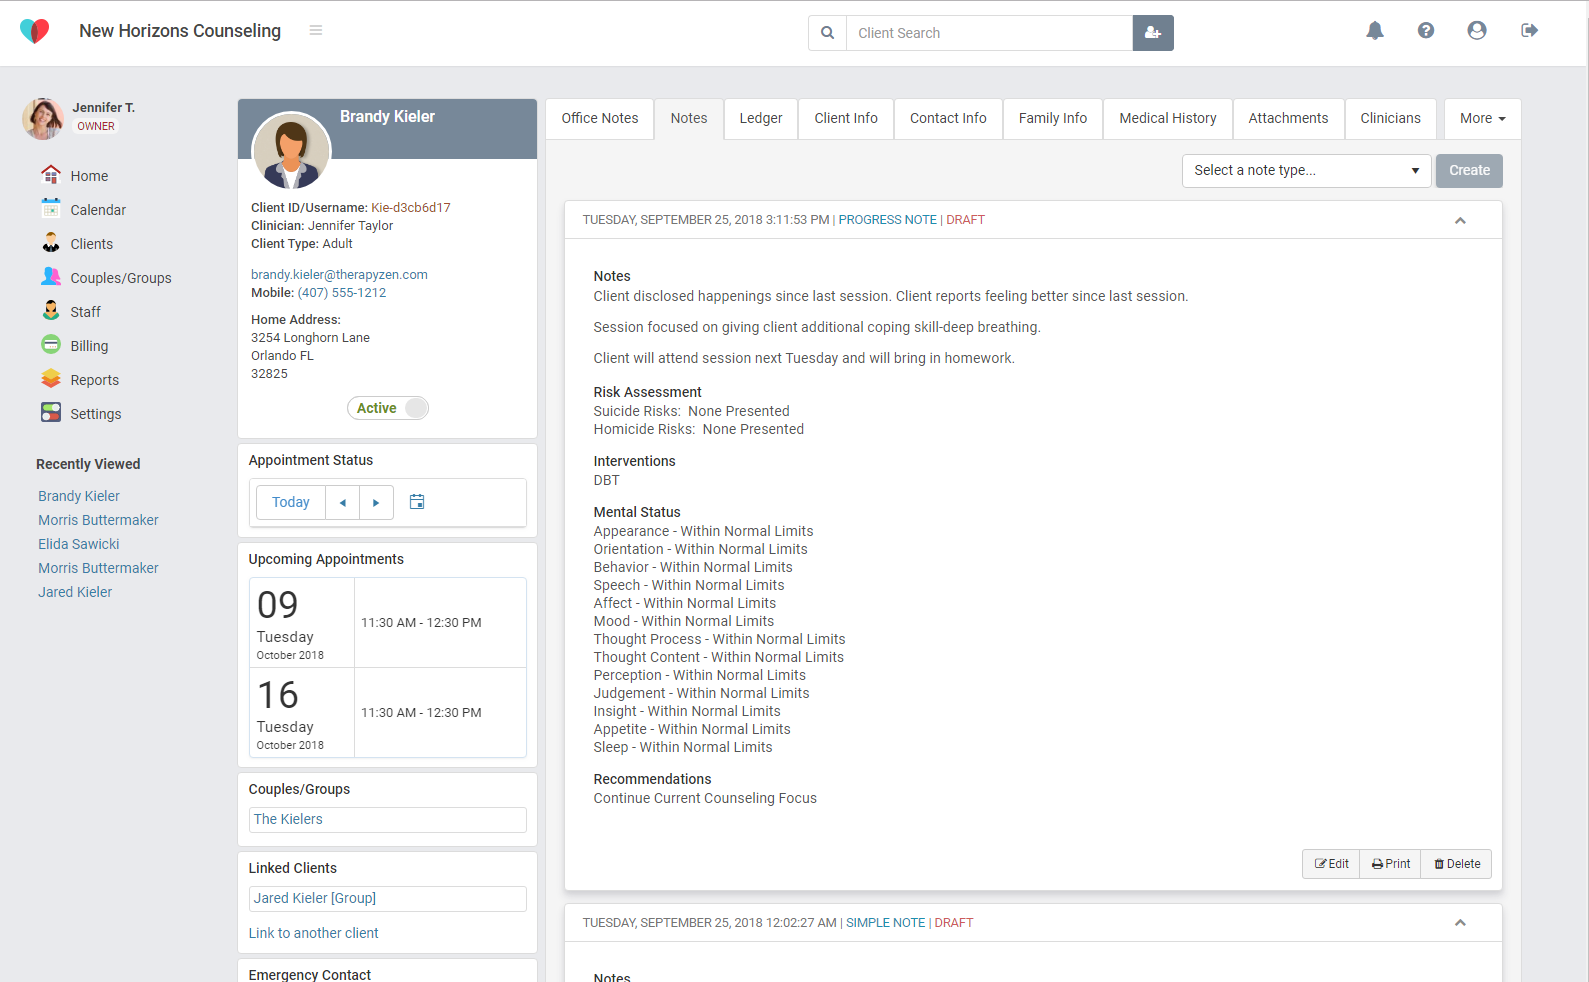
Task: Switch to the Contact Info tab
Action: [948, 118]
